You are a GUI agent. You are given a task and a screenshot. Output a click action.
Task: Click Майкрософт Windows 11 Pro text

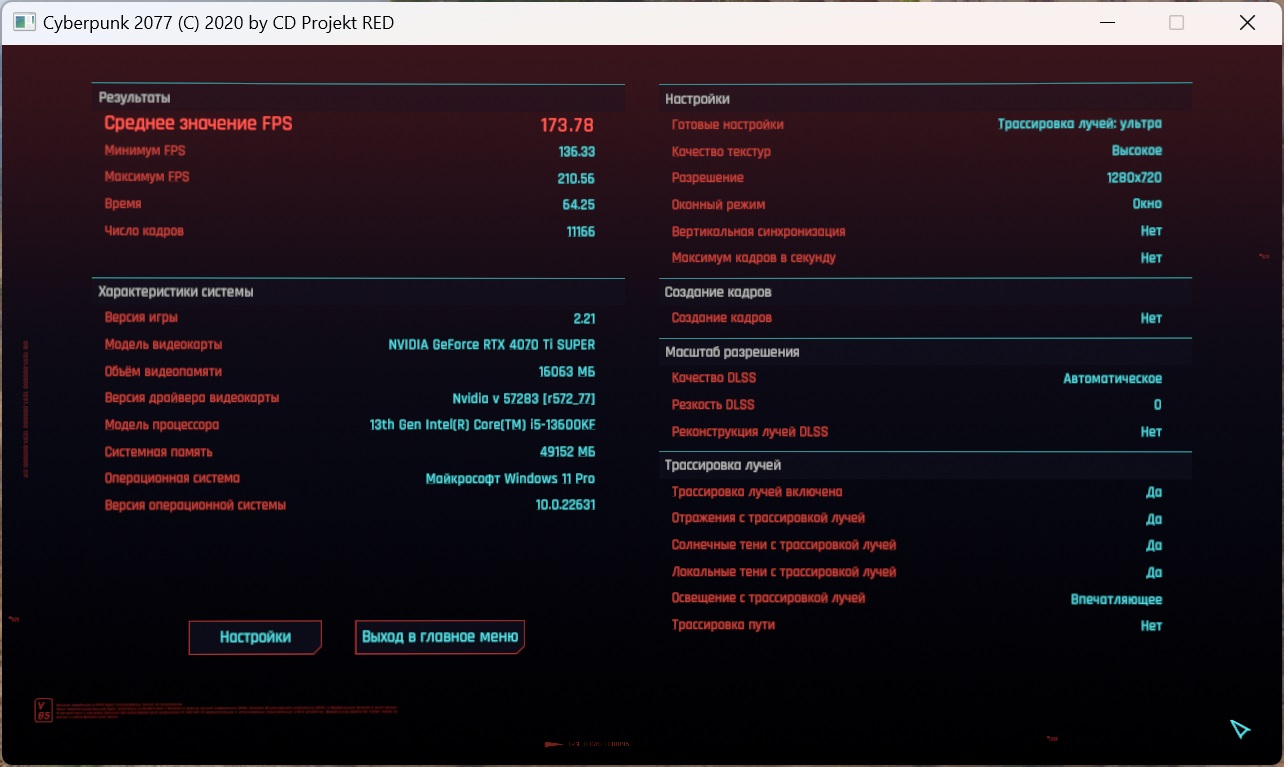click(510, 478)
